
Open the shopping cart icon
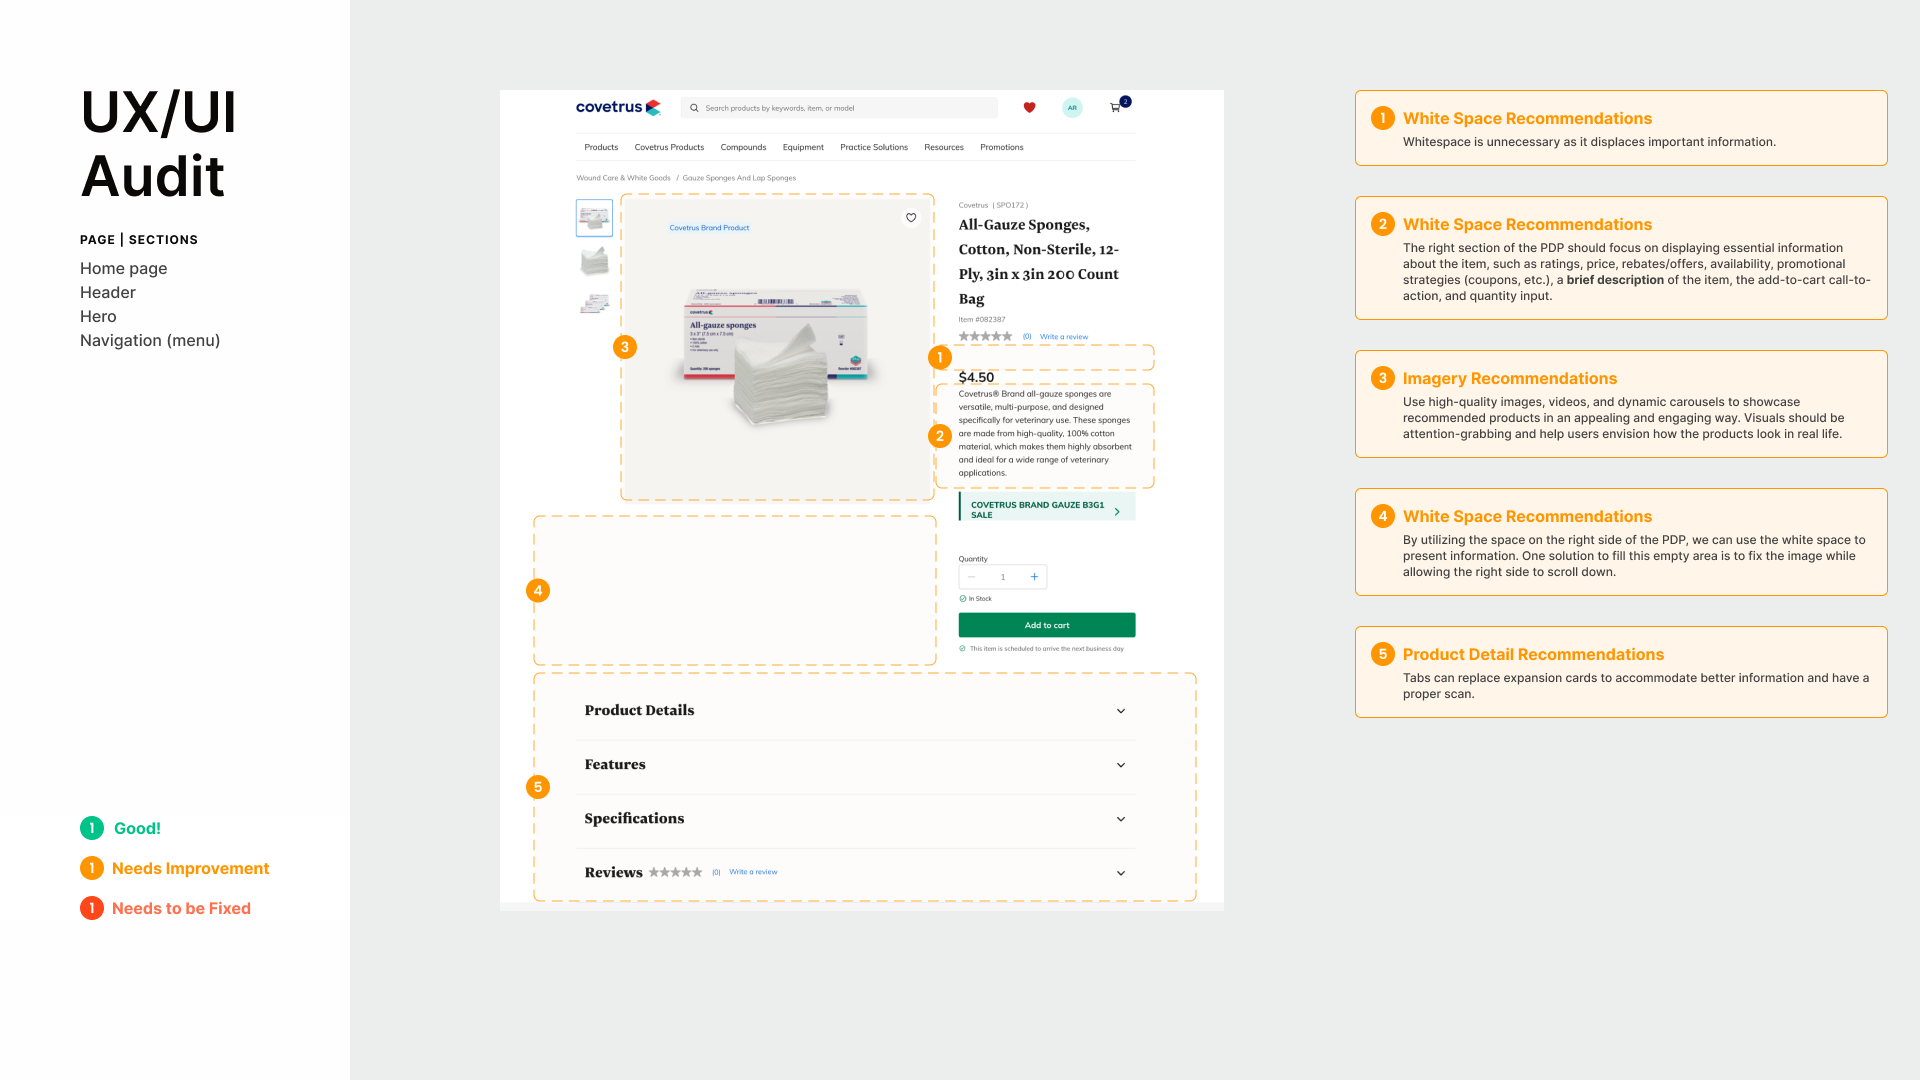pyautogui.click(x=1116, y=107)
